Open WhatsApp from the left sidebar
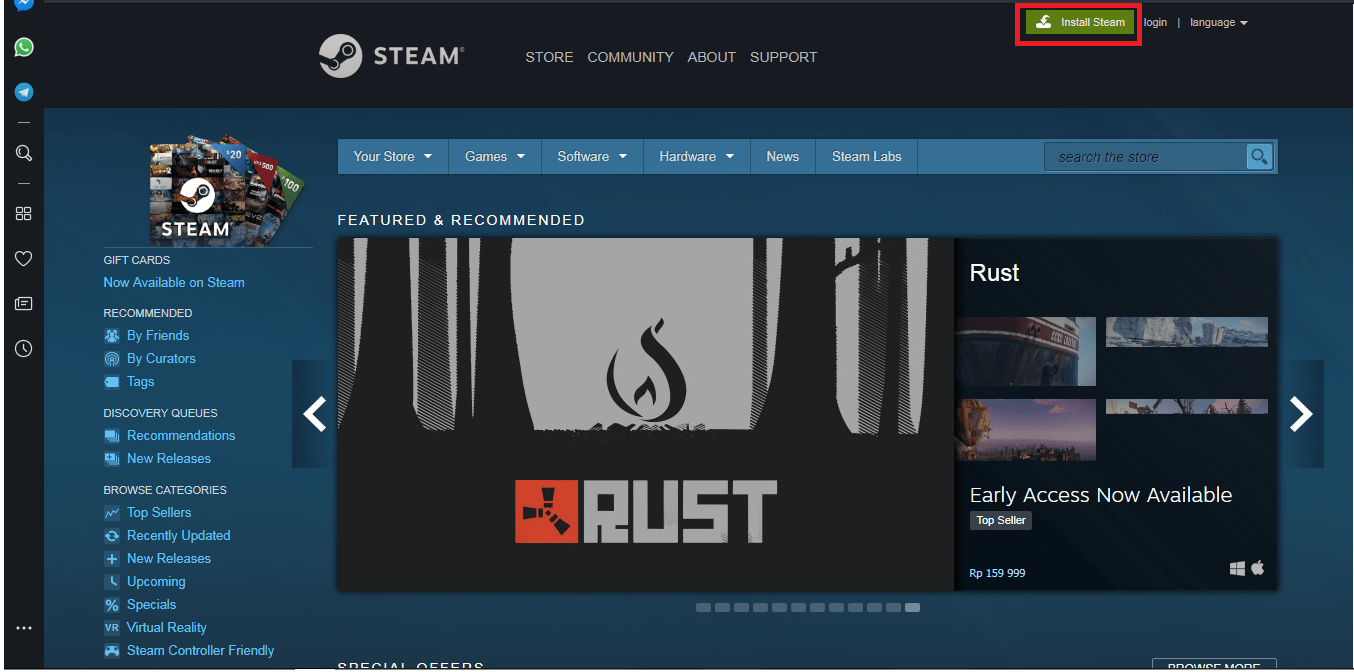The image size is (1354, 672). (23, 47)
